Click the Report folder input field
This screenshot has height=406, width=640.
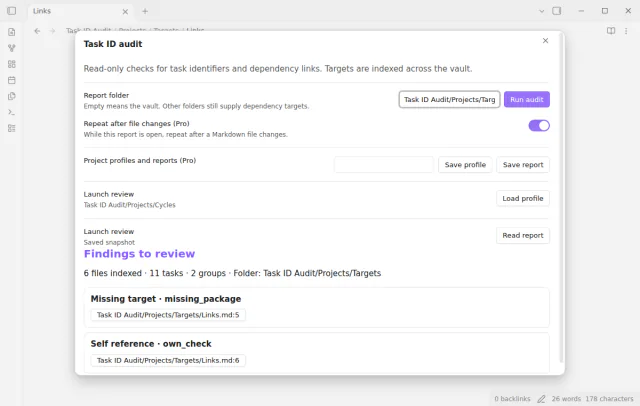click(449, 100)
